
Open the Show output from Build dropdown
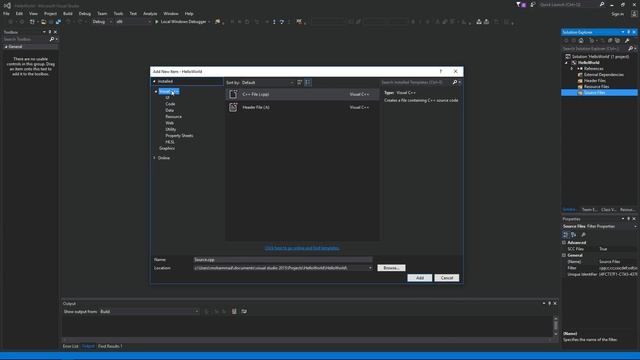pyautogui.click(x=149, y=312)
